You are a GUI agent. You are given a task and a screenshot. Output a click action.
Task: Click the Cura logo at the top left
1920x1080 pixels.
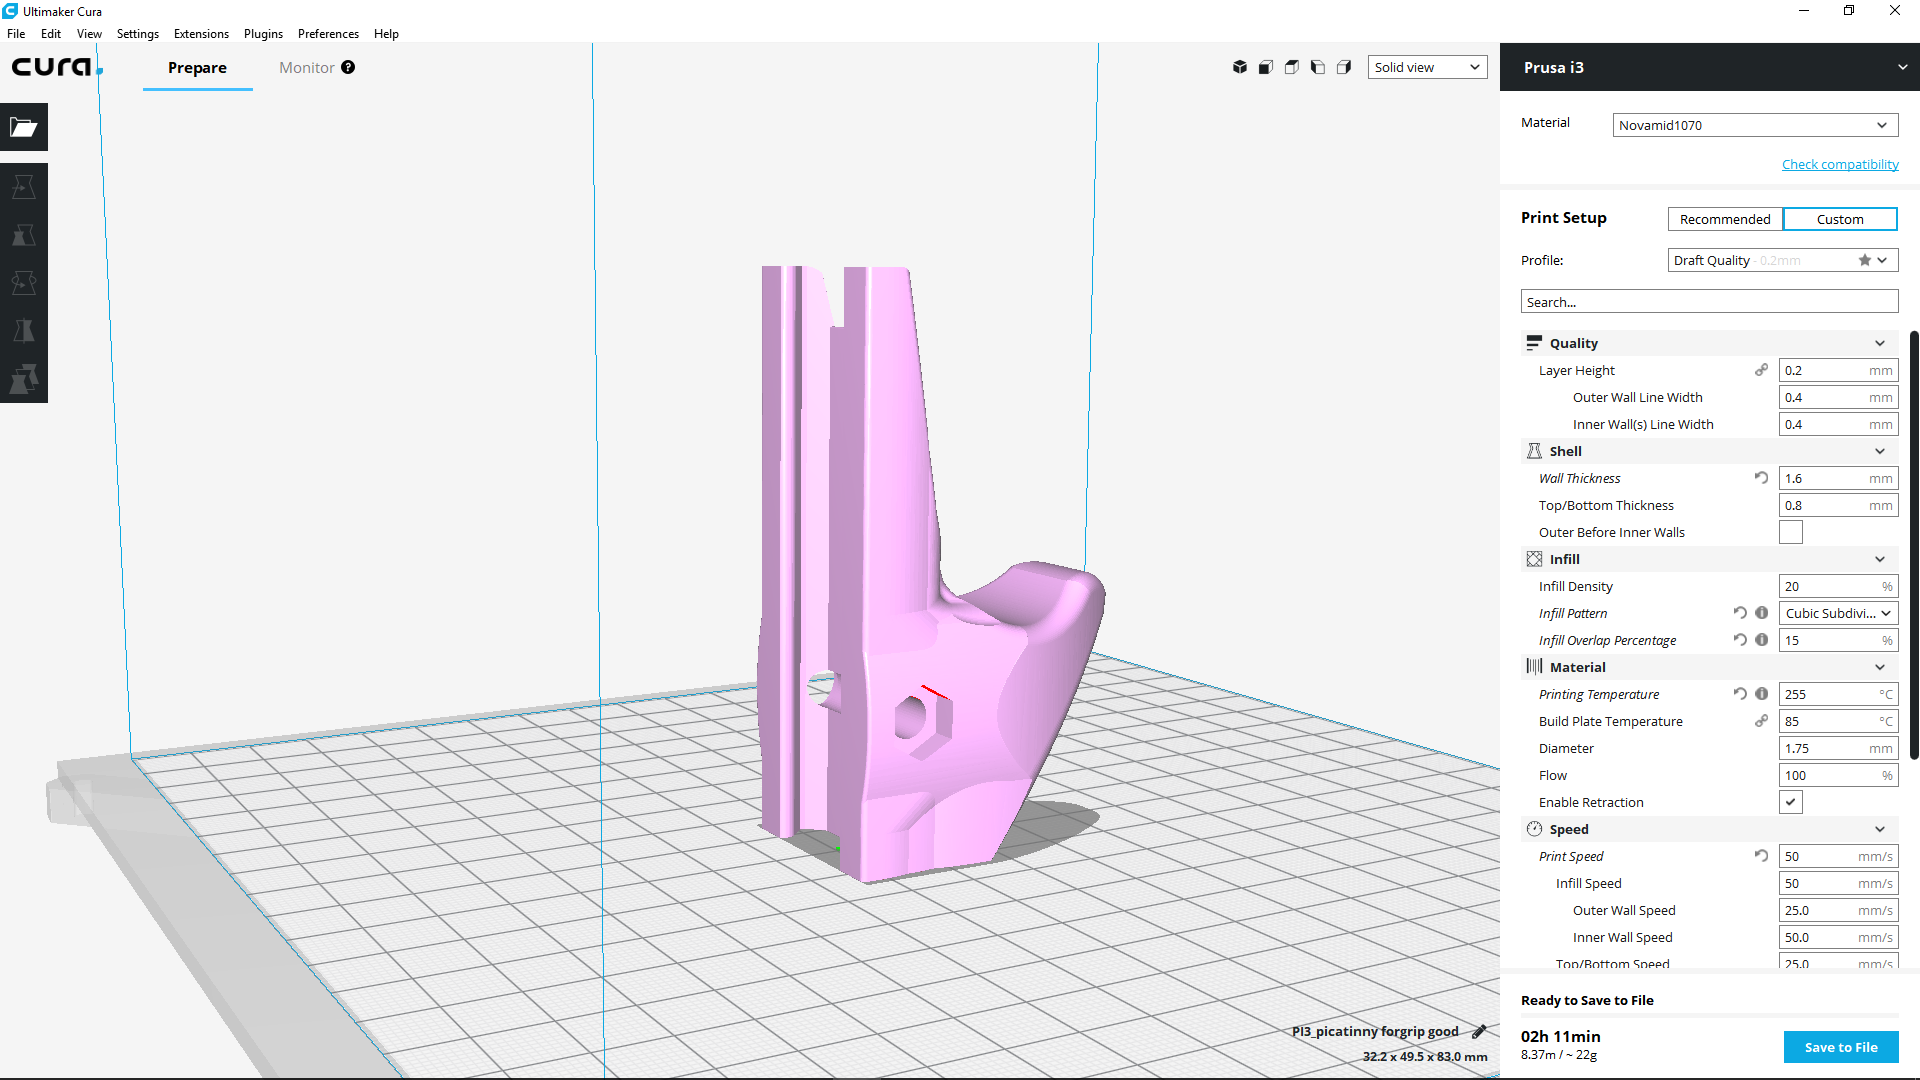click(56, 67)
